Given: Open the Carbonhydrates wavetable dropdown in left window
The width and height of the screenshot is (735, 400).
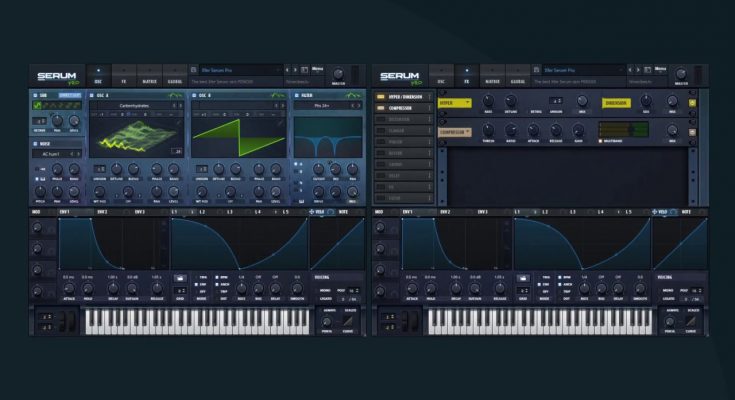Looking at the screenshot, I should point(134,106).
